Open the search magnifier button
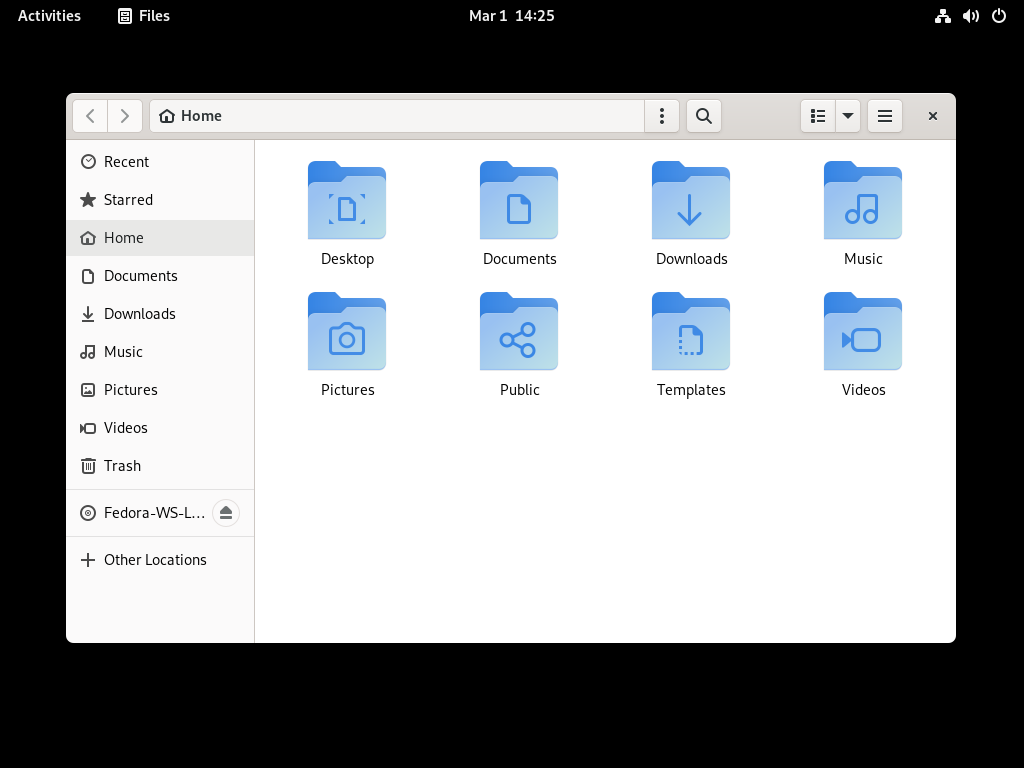This screenshot has height=768, width=1024. [703, 116]
